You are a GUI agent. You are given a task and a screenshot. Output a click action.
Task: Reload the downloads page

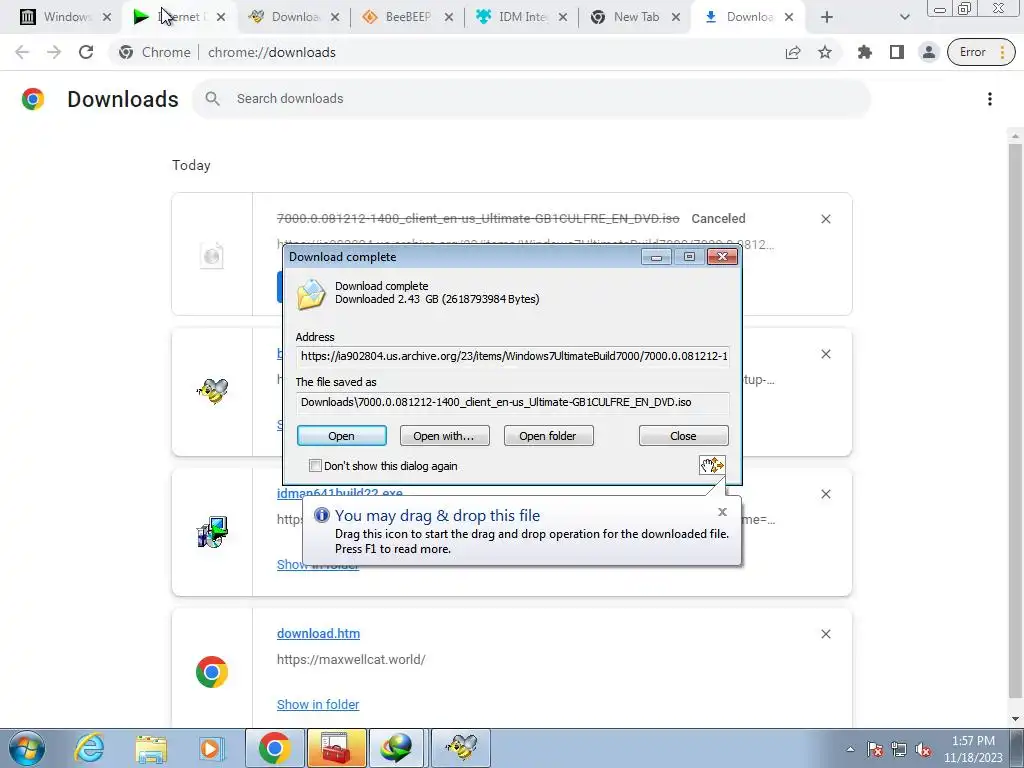pos(86,52)
